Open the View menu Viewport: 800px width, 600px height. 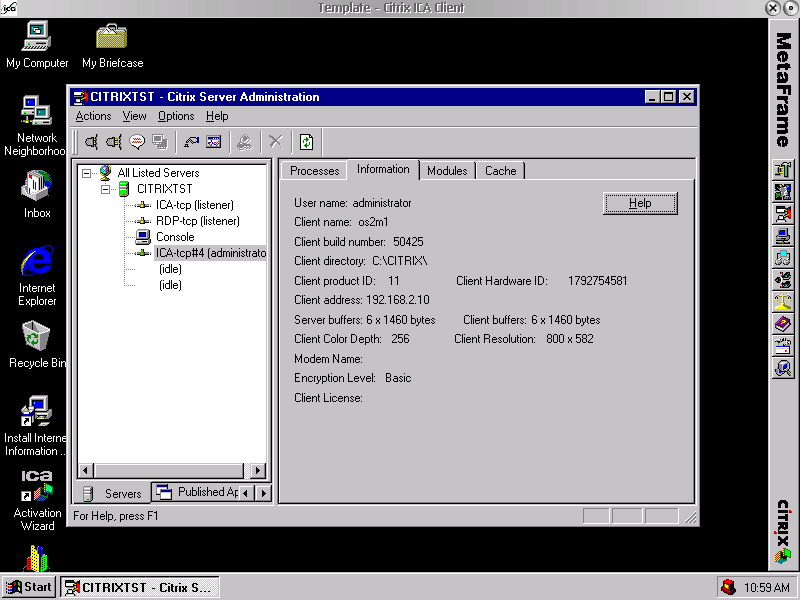(134, 116)
